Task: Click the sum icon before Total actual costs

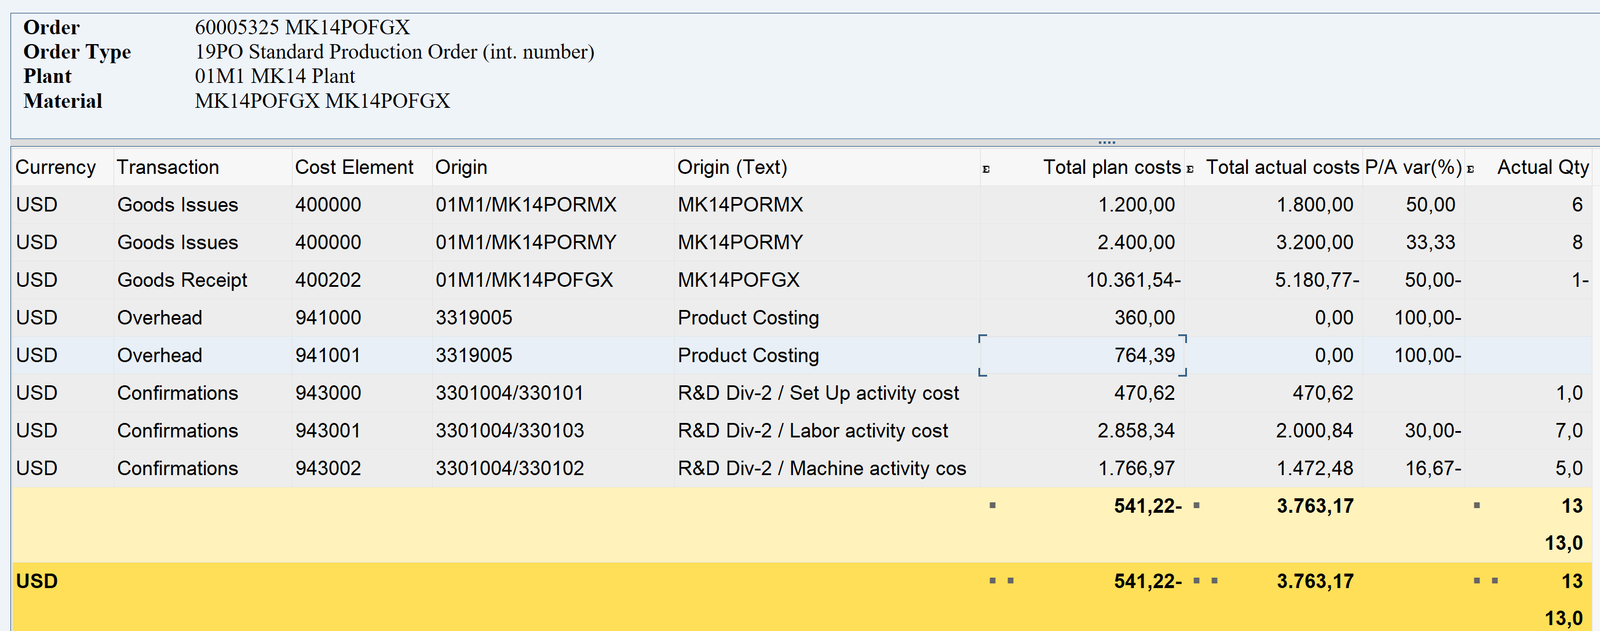Action: pyautogui.click(x=1190, y=169)
